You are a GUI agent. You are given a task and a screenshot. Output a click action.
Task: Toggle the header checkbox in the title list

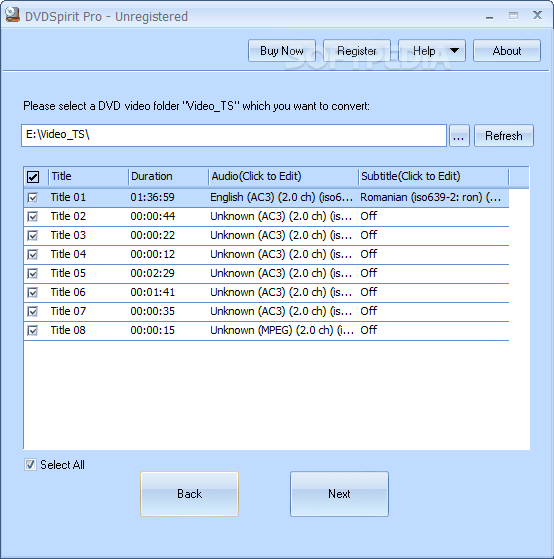click(x=33, y=176)
